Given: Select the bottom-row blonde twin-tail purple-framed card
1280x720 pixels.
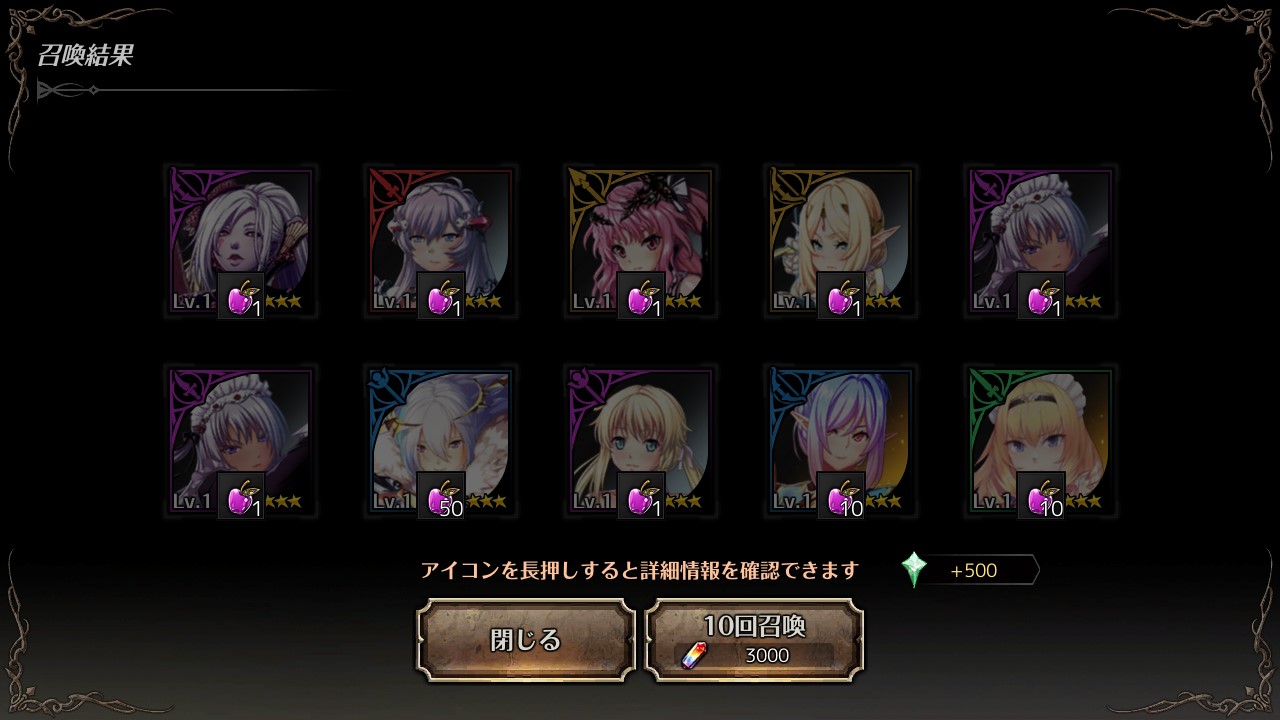Looking at the screenshot, I should click(x=640, y=442).
